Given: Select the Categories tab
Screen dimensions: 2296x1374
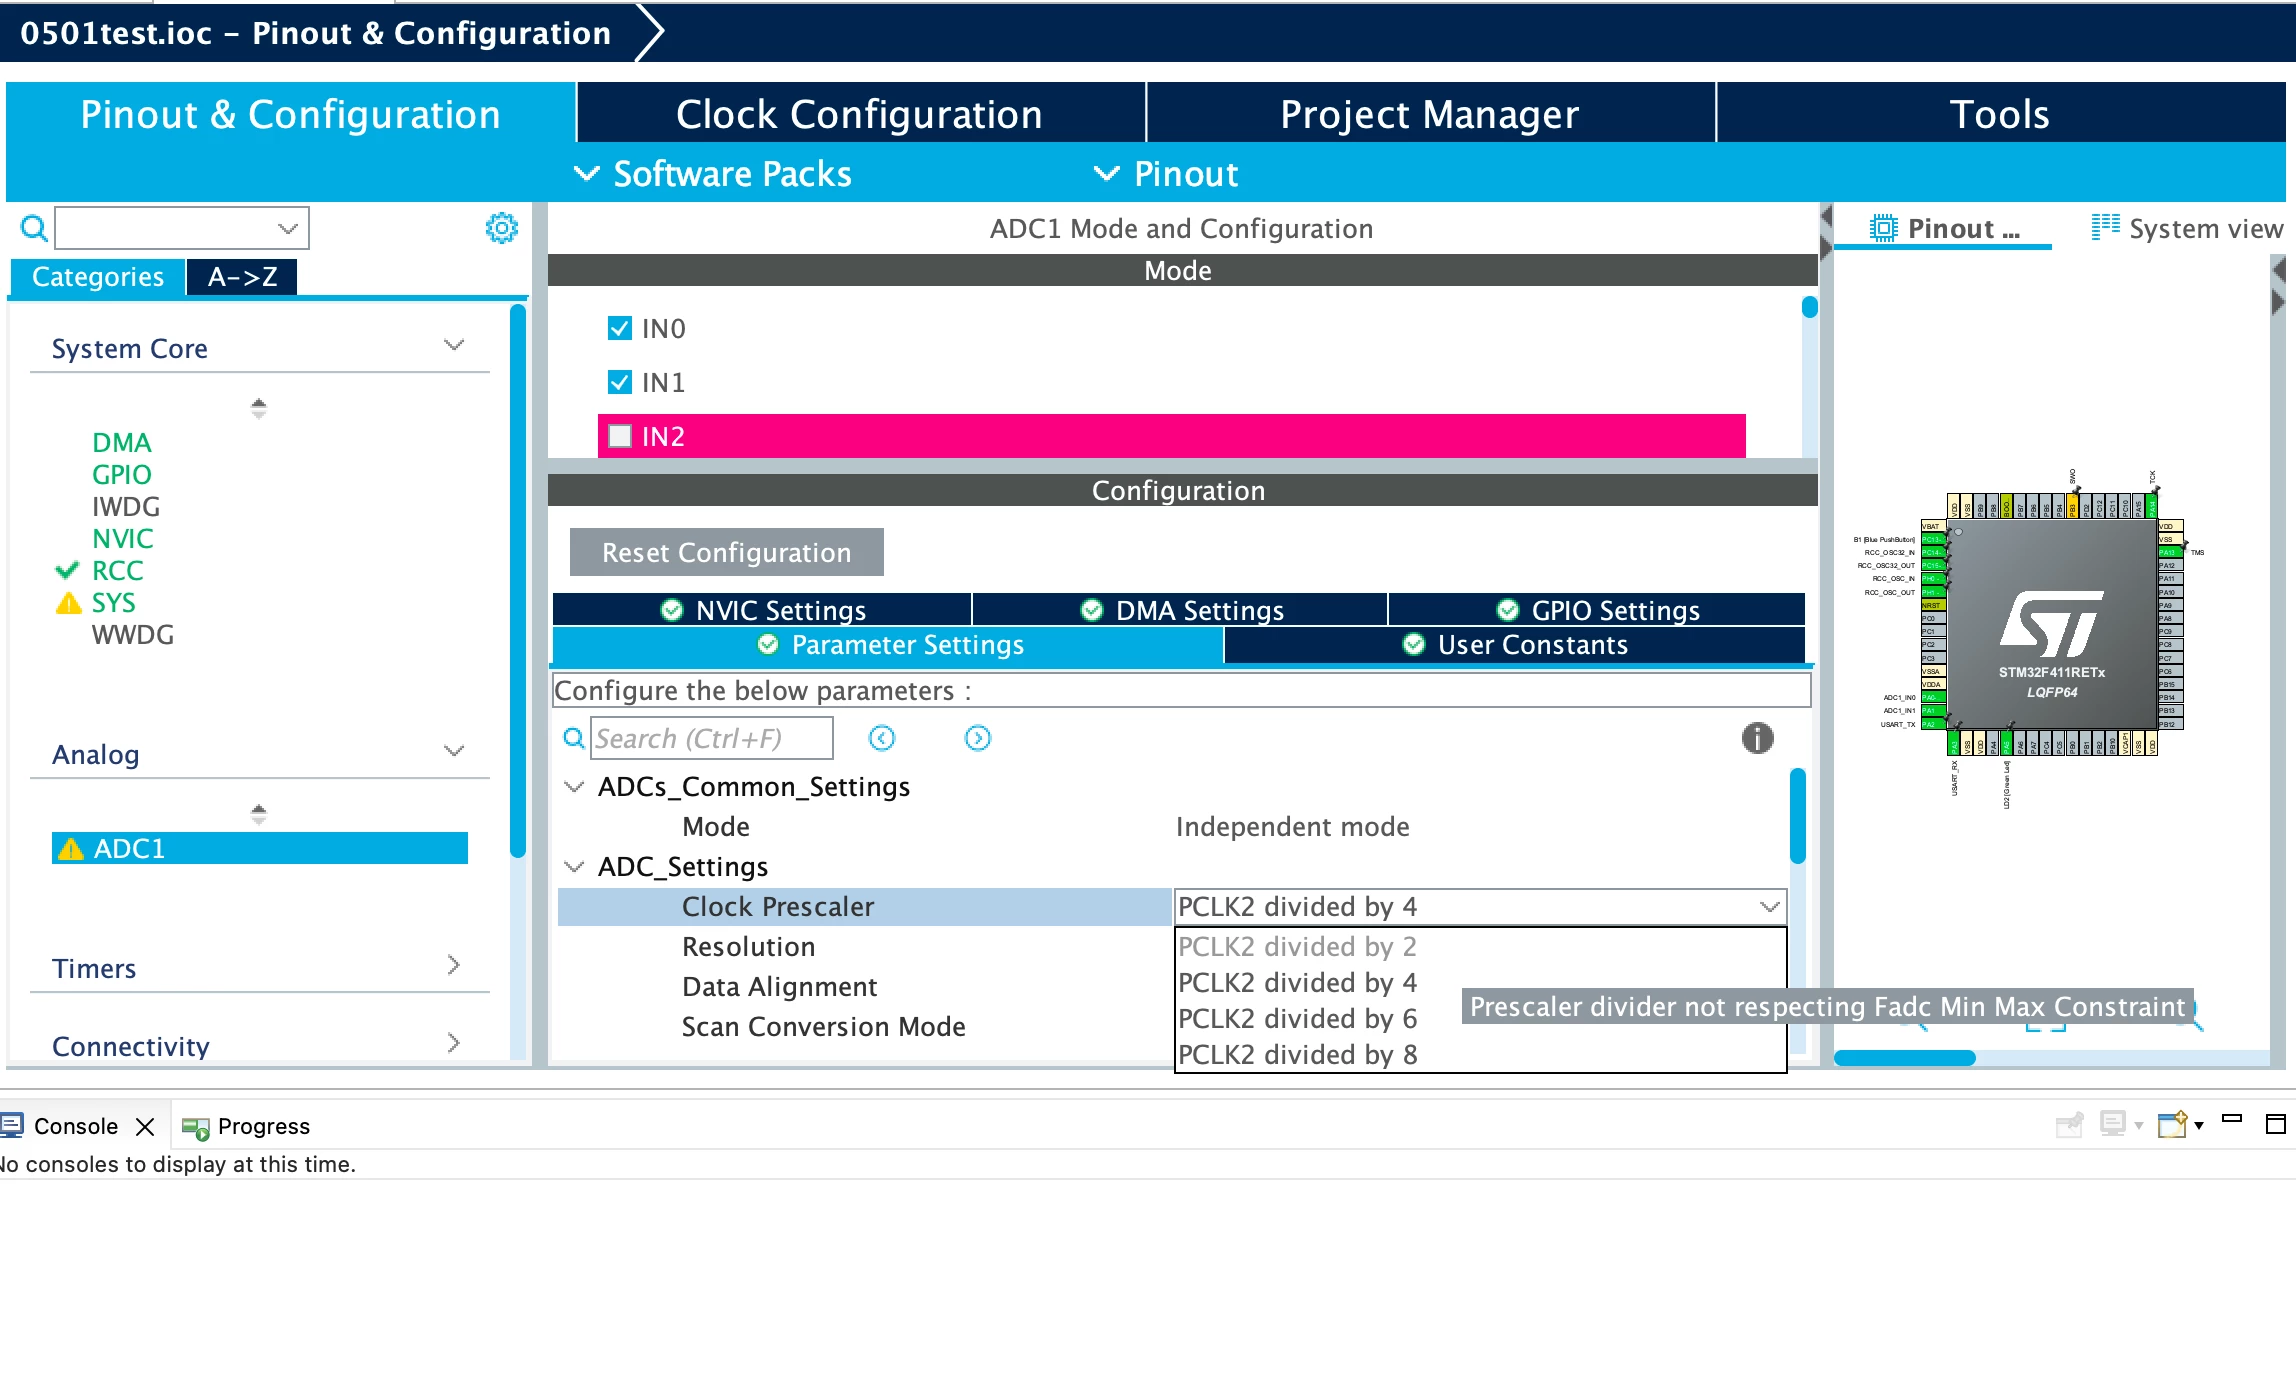Looking at the screenshot, I should click(98, 277).
